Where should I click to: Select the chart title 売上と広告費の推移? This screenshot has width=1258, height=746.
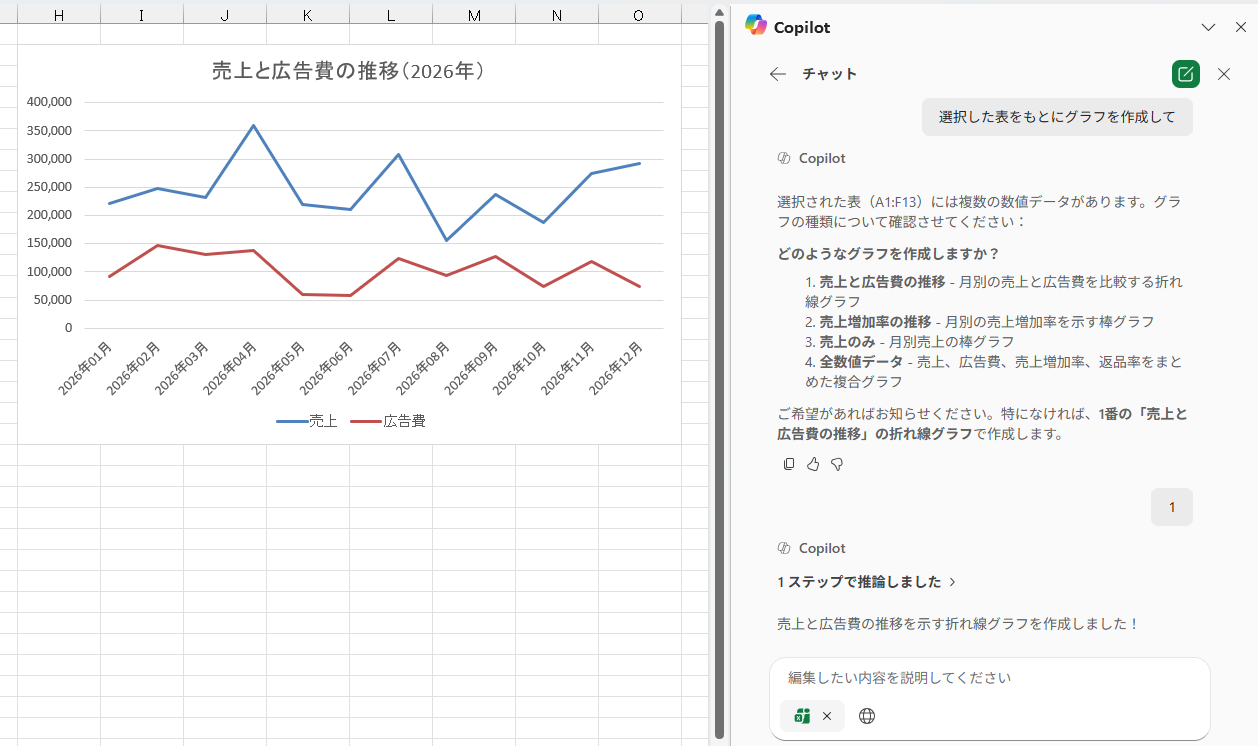tap(348, 71)
